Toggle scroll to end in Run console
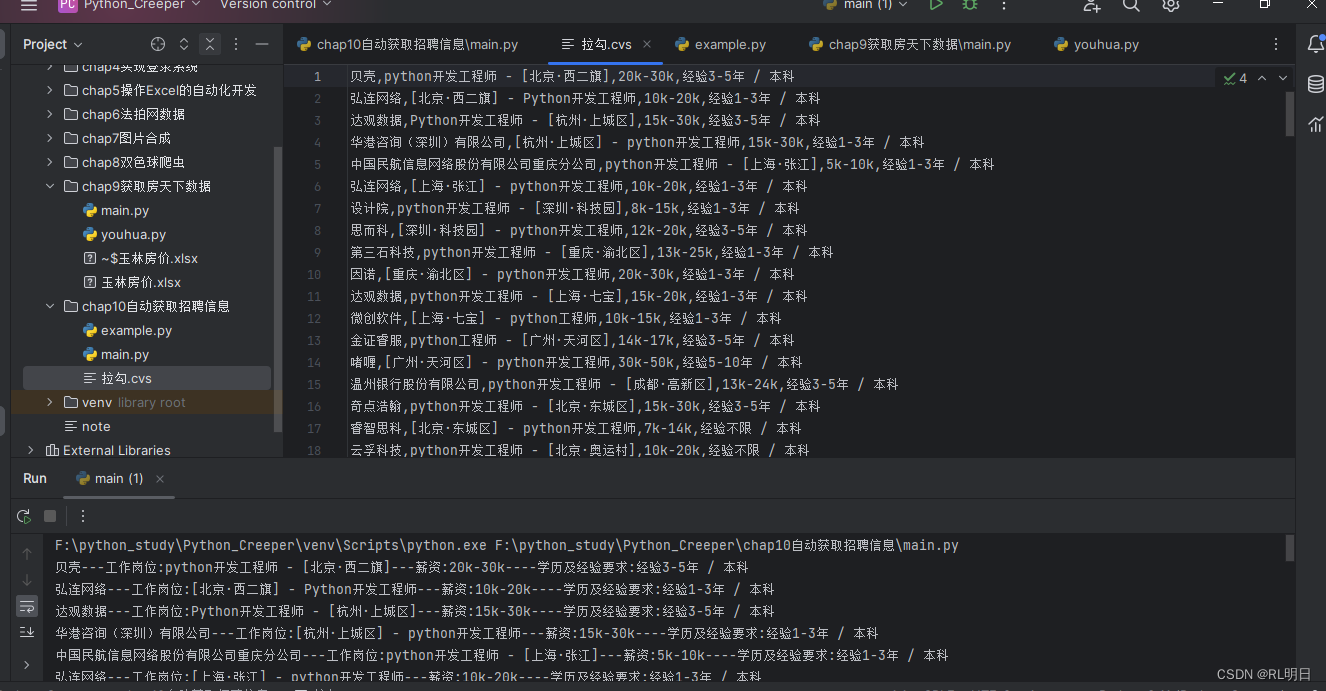Screen dimensions: 1326x691 (27, 632)
